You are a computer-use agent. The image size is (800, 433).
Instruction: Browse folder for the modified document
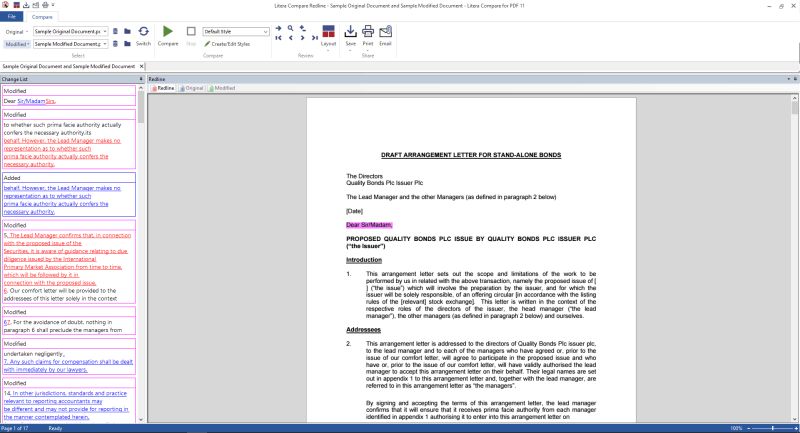click(128, 44)
